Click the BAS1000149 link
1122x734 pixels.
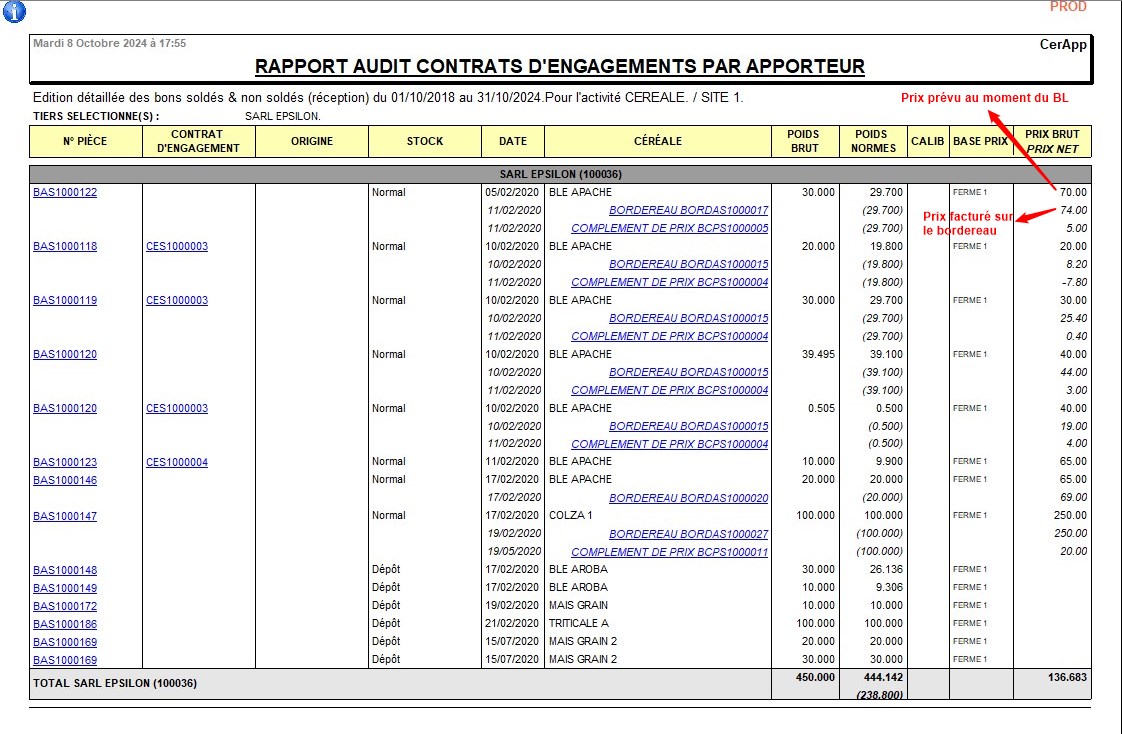pyautogui.click(x=65, y=589)
